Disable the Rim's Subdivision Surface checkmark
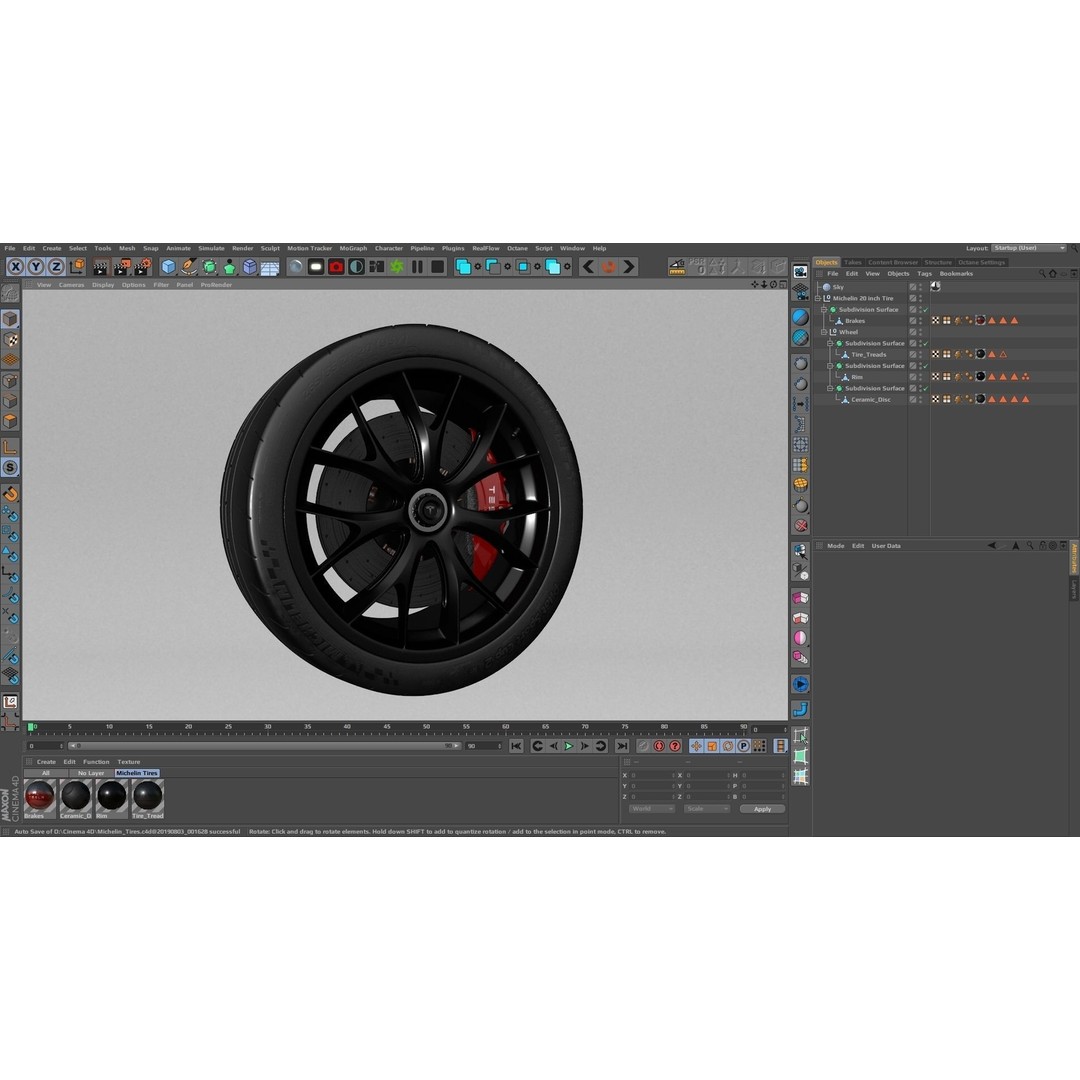Screen dimensions: 1080x1080 tap(926, 366)
